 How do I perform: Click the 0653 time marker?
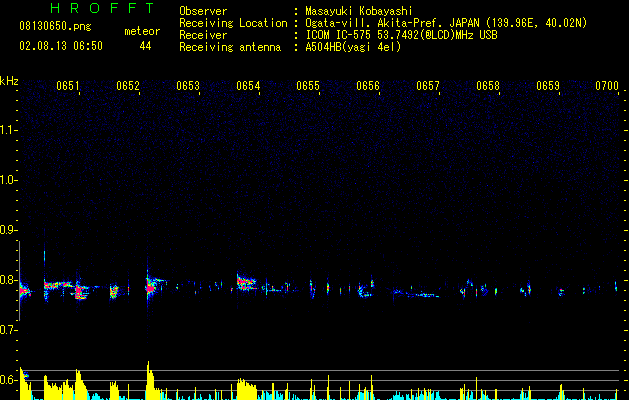[x=188, y=86]
